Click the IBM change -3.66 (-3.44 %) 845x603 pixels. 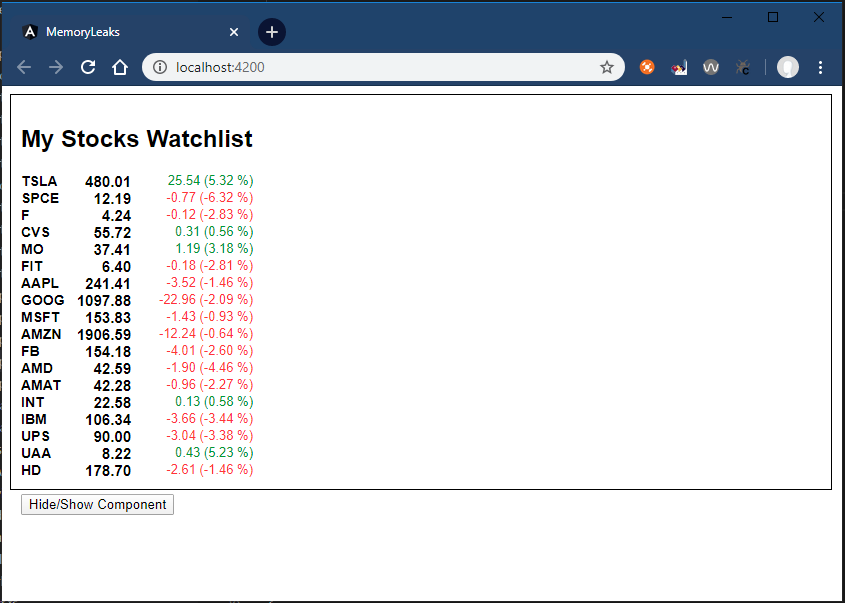pyautogui.click(x=210, y=419)
